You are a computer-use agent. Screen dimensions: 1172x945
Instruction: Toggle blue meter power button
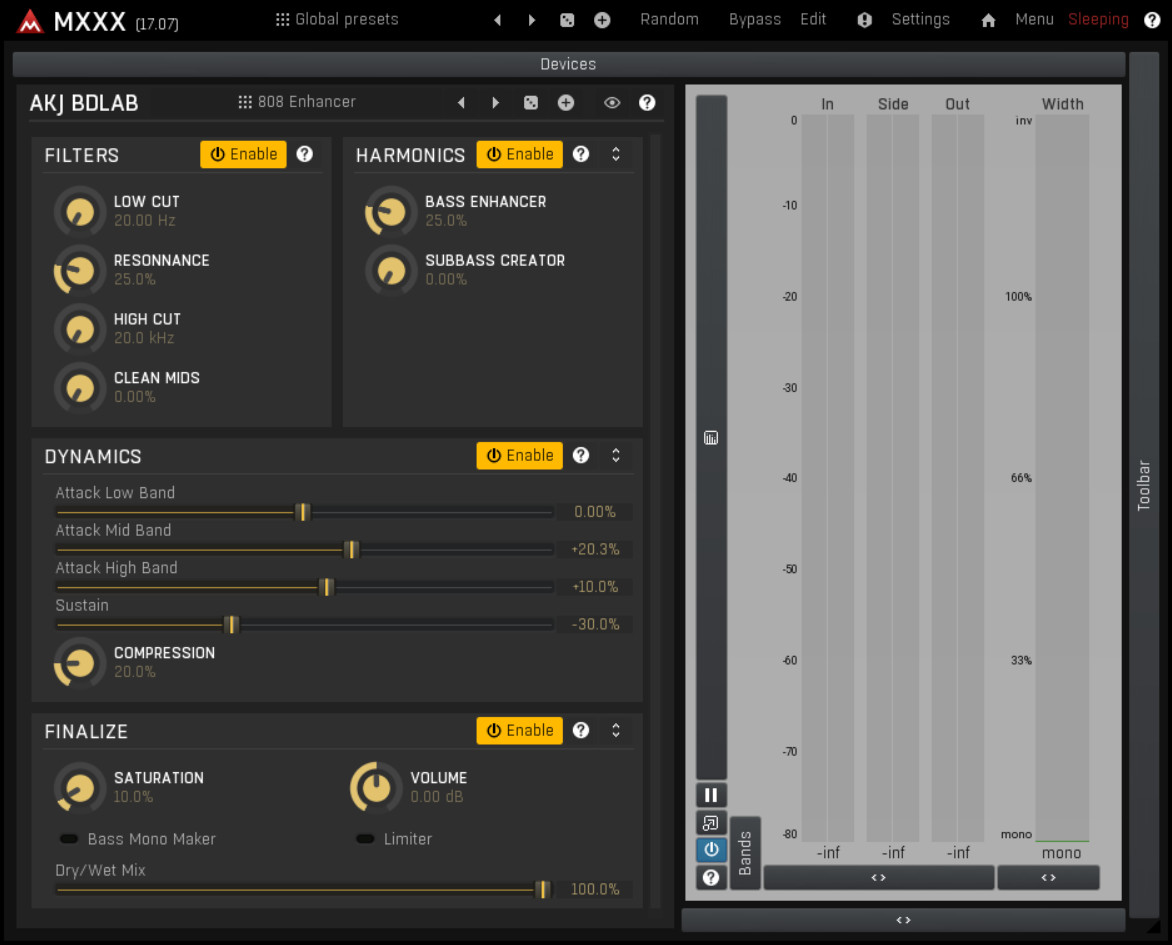coord(711,850)
